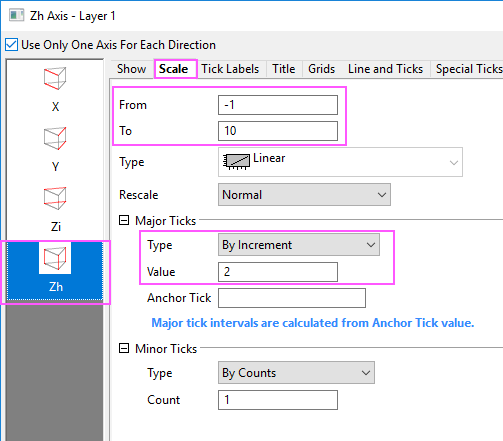
Task: Open the Rescale Normal dropdown
Action: click(x=304, y=194)
